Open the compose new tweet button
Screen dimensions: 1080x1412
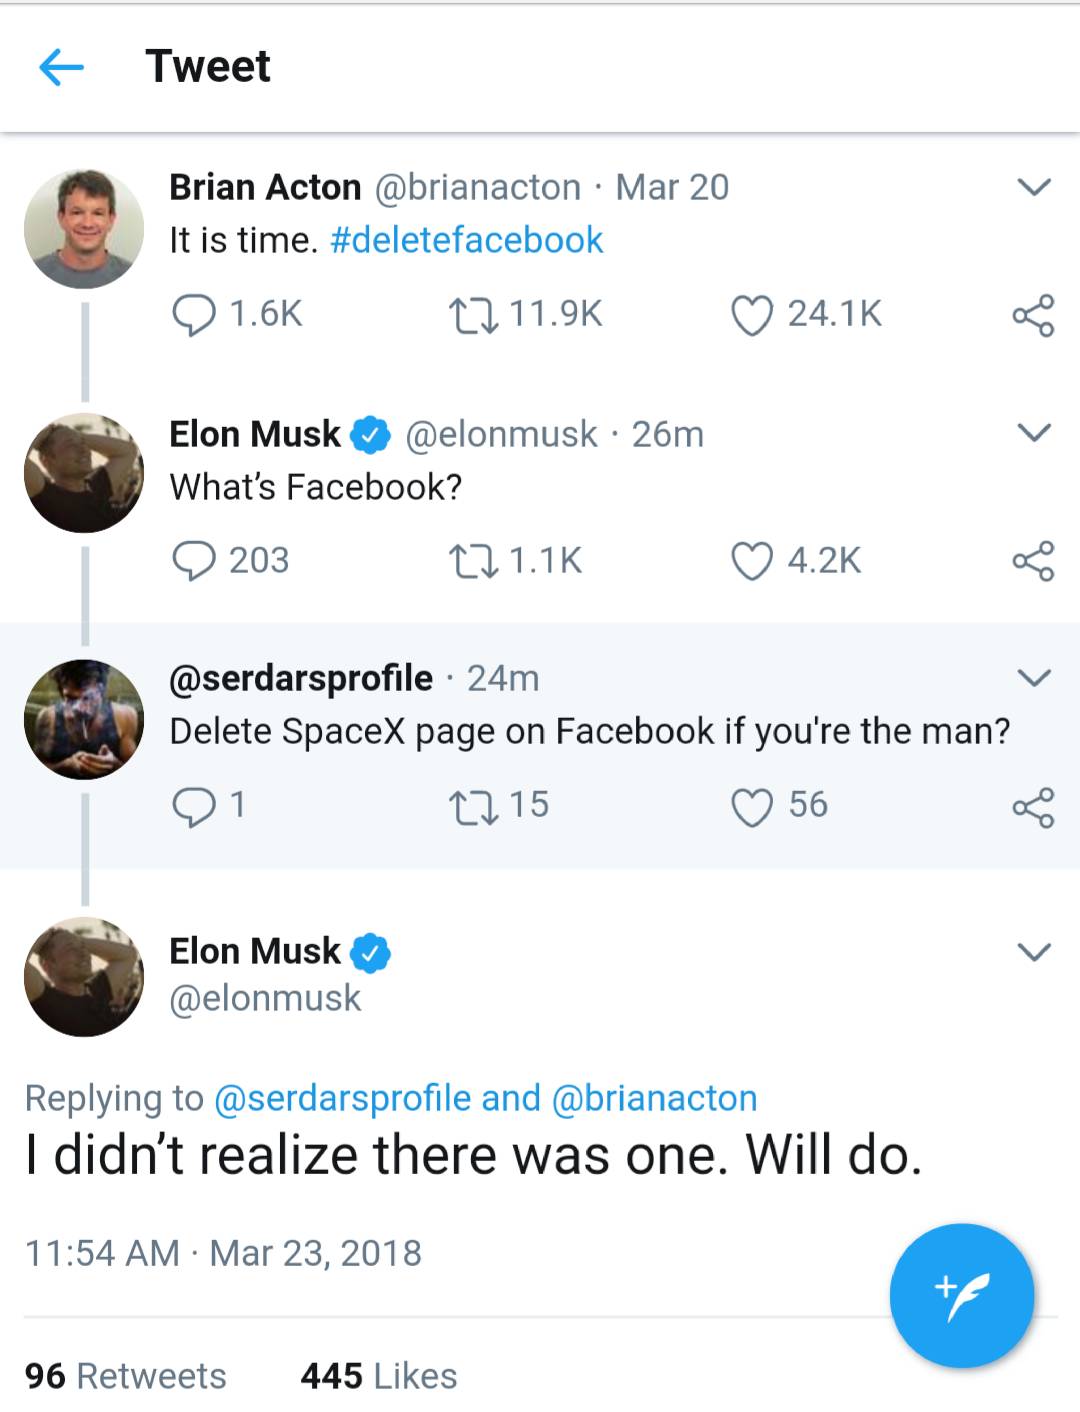point(961,1295)
